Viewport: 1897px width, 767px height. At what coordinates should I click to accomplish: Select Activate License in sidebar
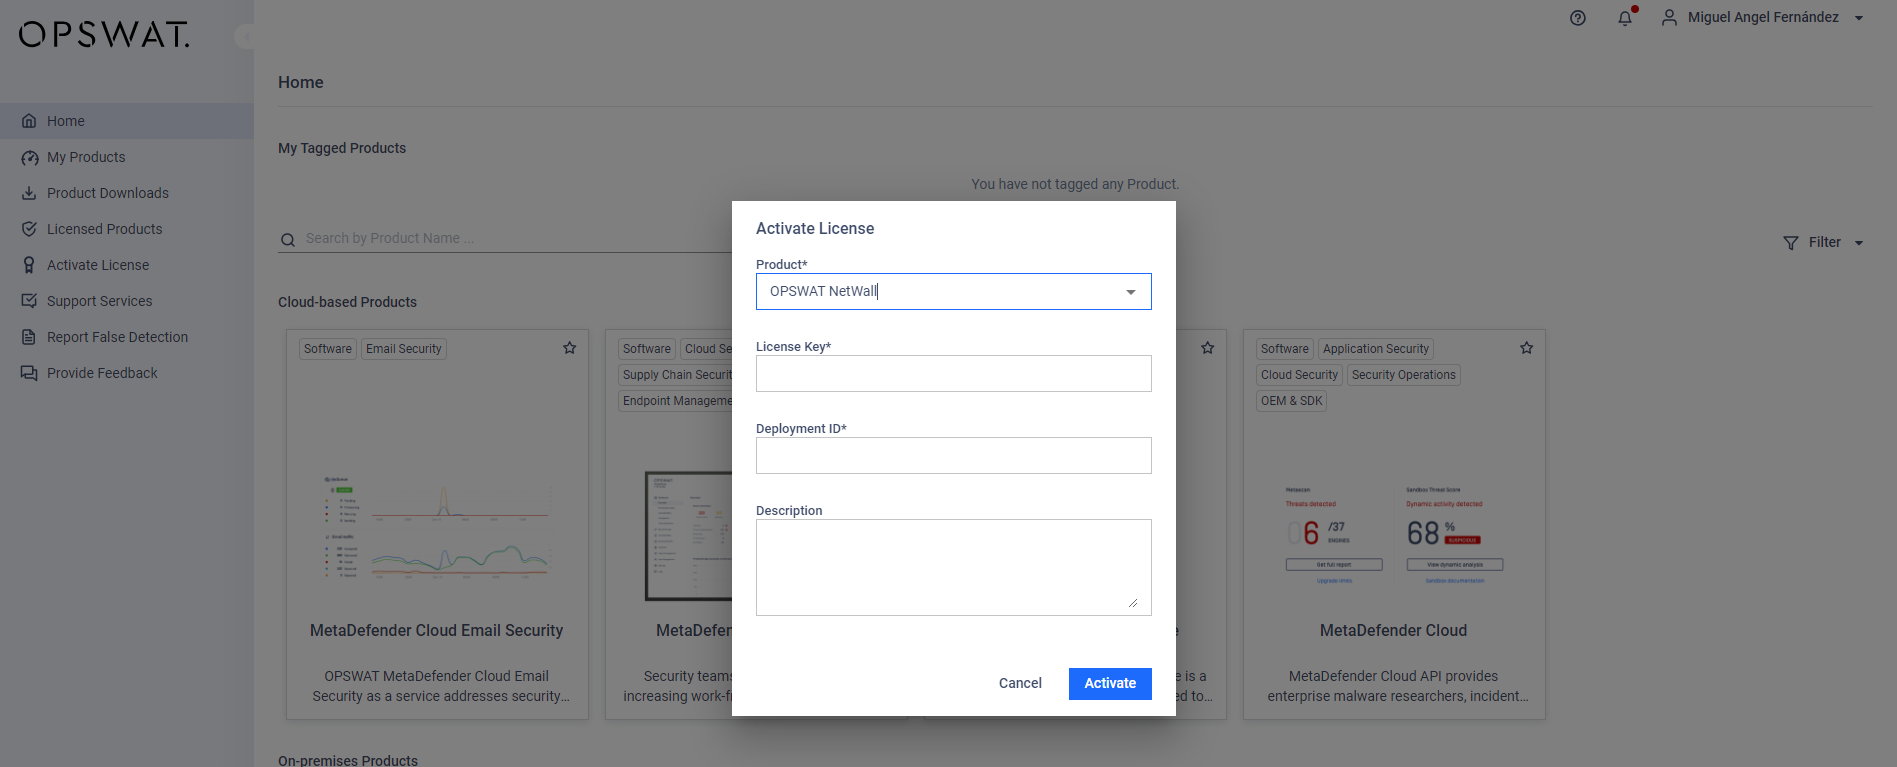point(127,265)
